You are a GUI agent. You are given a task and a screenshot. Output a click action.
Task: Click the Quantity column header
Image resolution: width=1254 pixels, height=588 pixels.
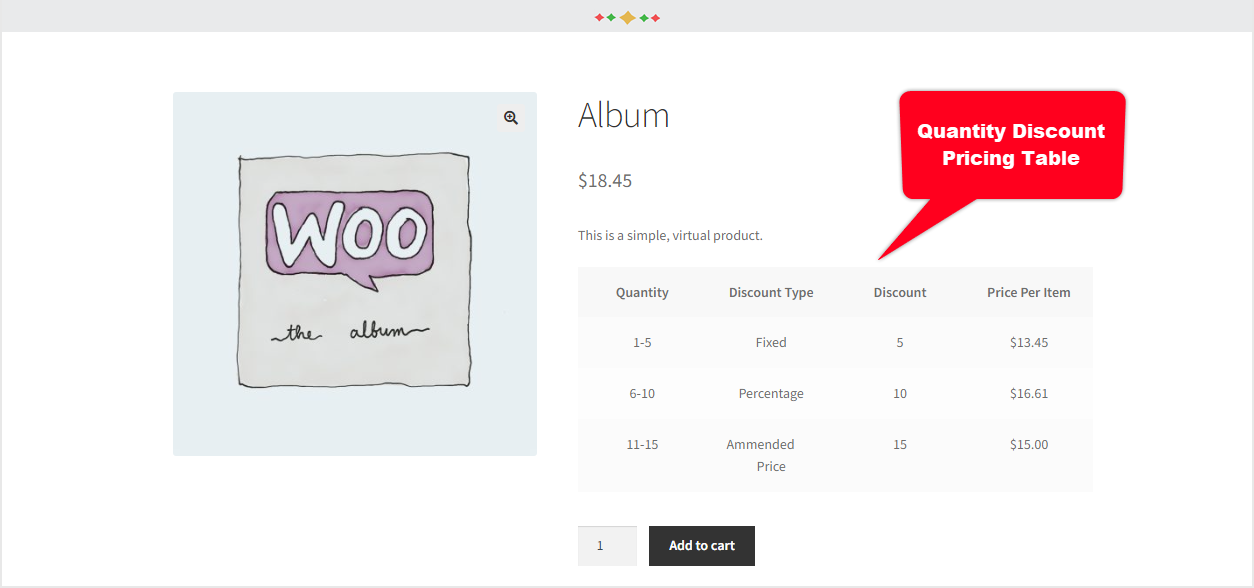642,293
